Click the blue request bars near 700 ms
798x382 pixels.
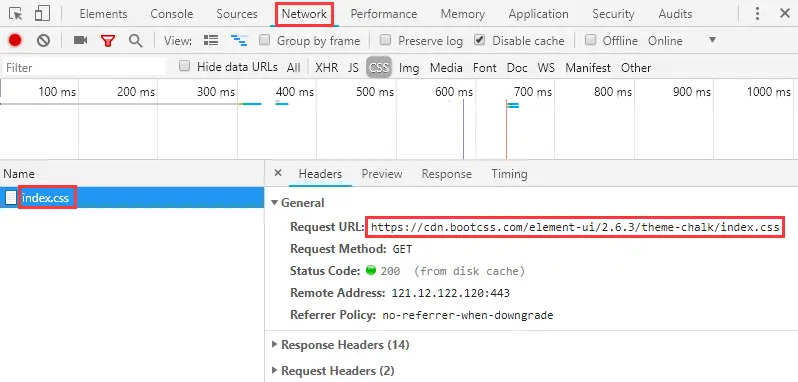pos(513,105)
